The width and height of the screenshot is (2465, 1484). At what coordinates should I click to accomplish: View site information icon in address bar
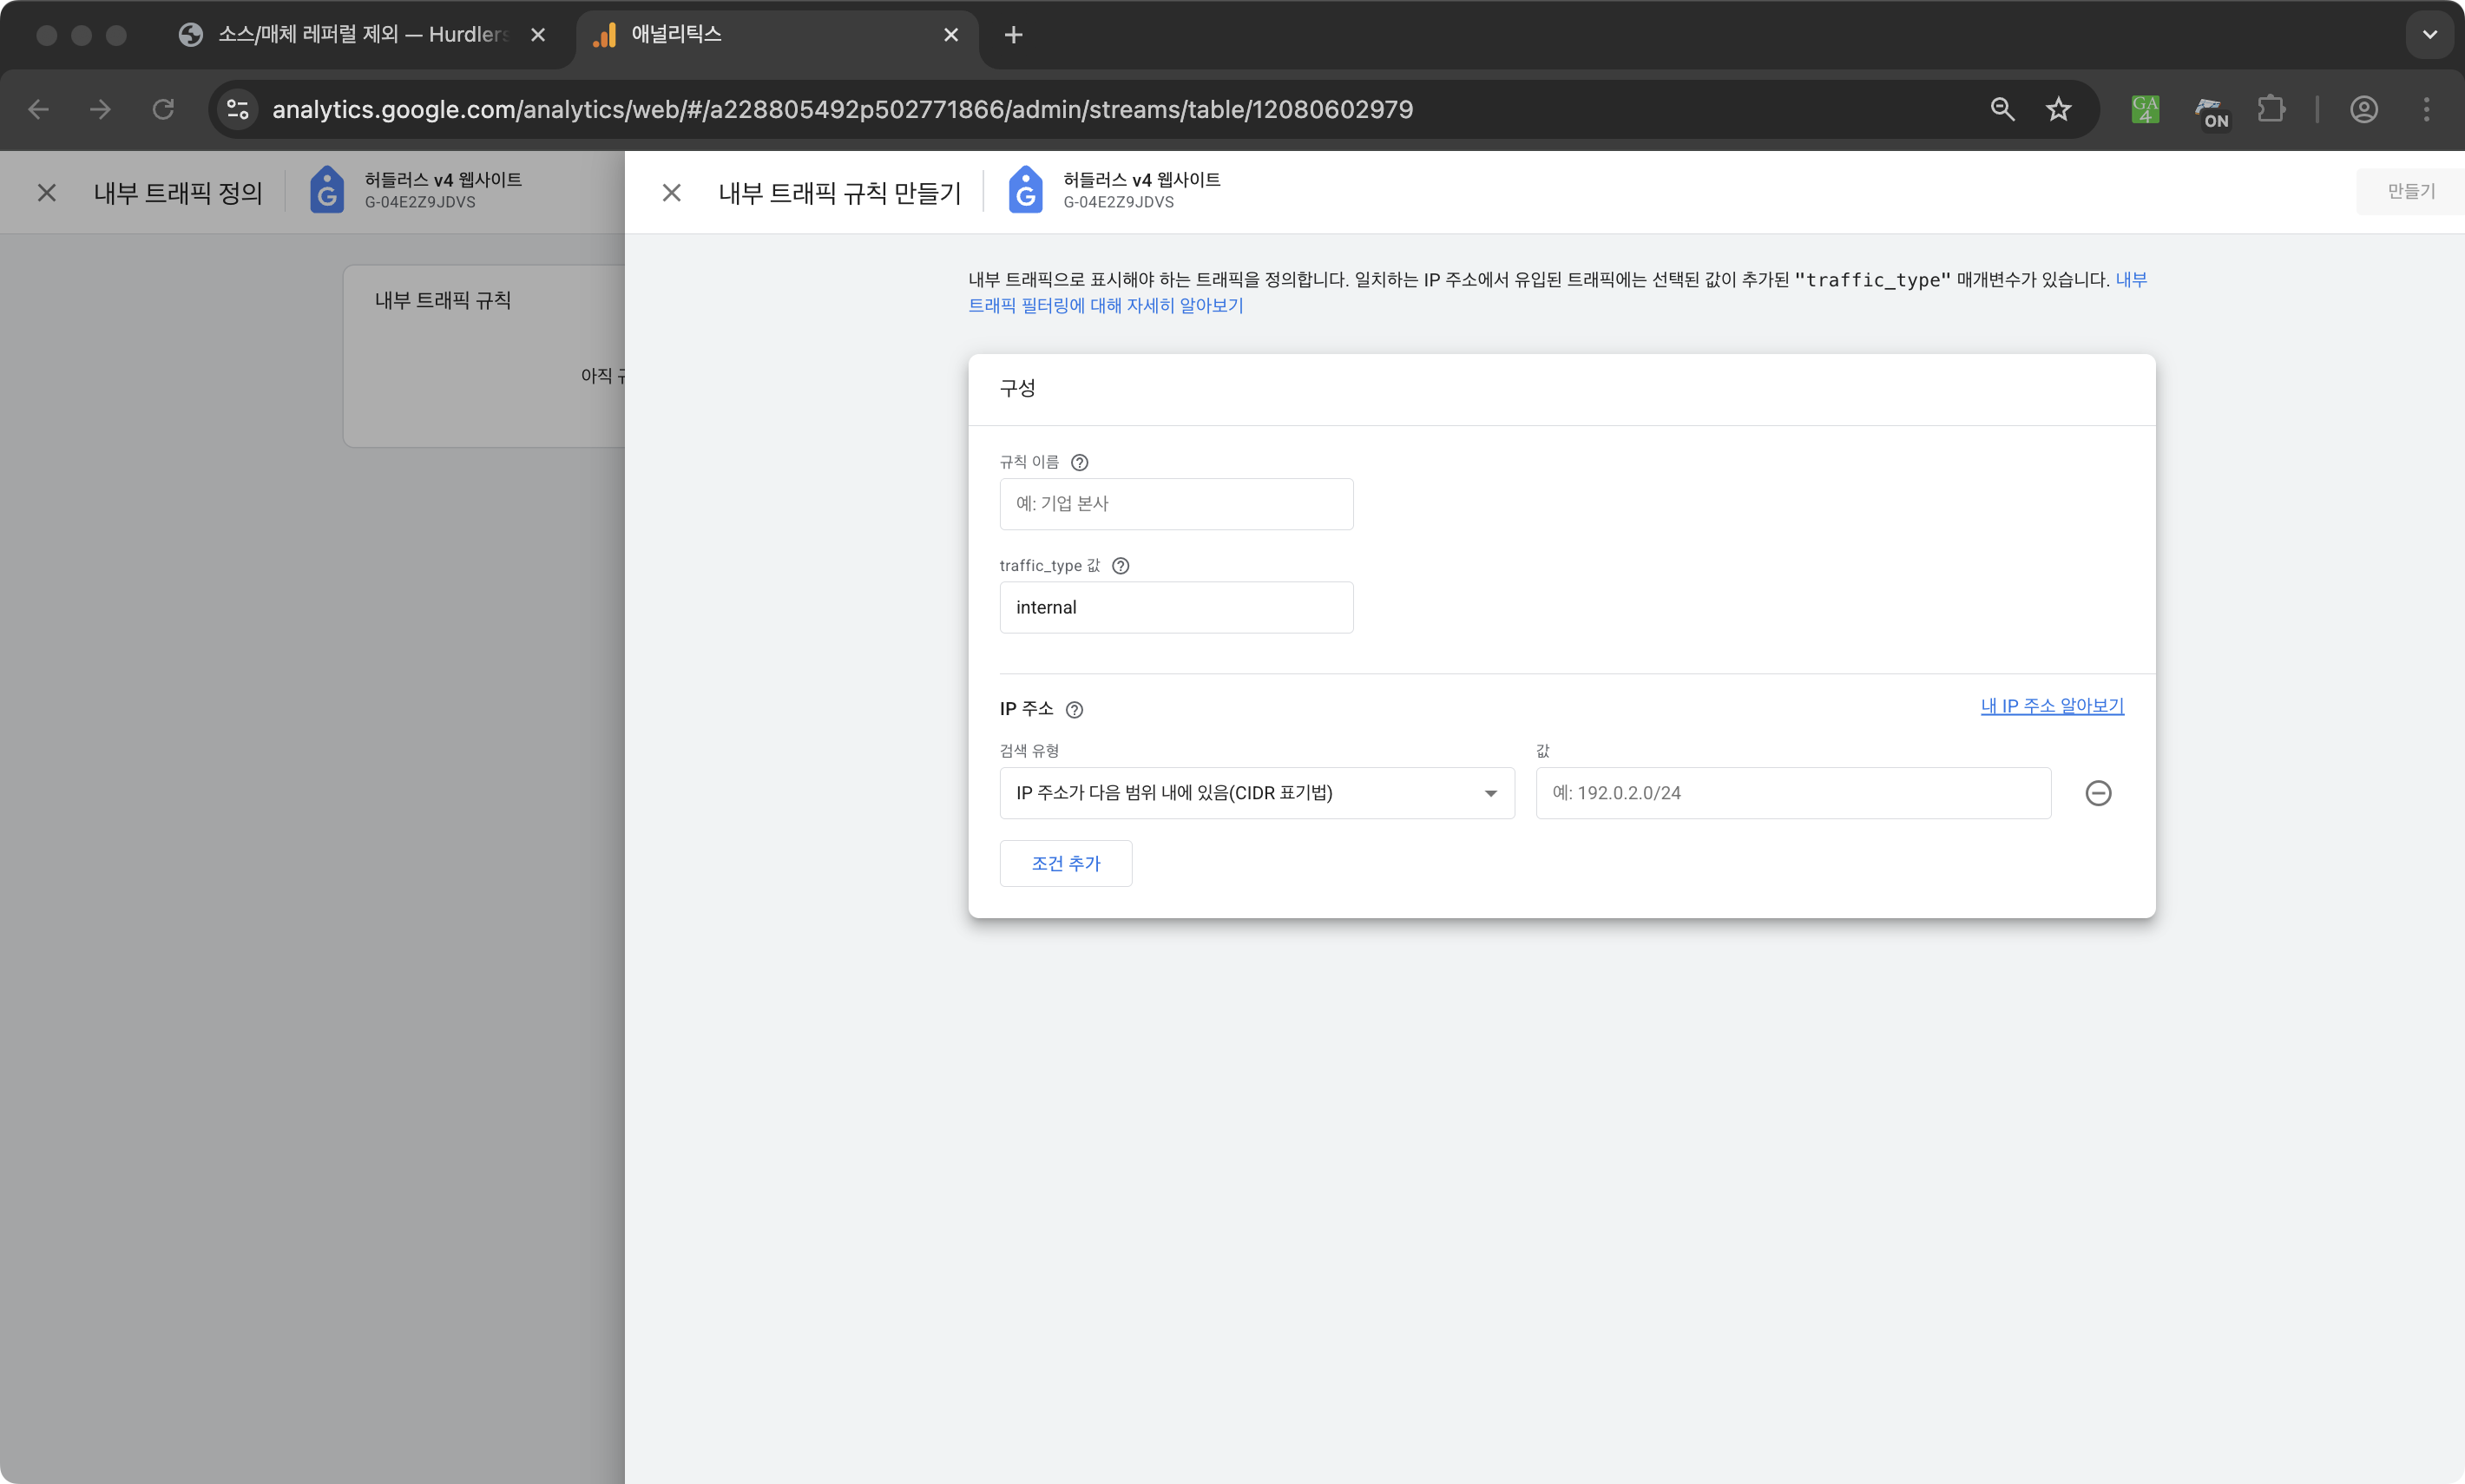point(238,109)
